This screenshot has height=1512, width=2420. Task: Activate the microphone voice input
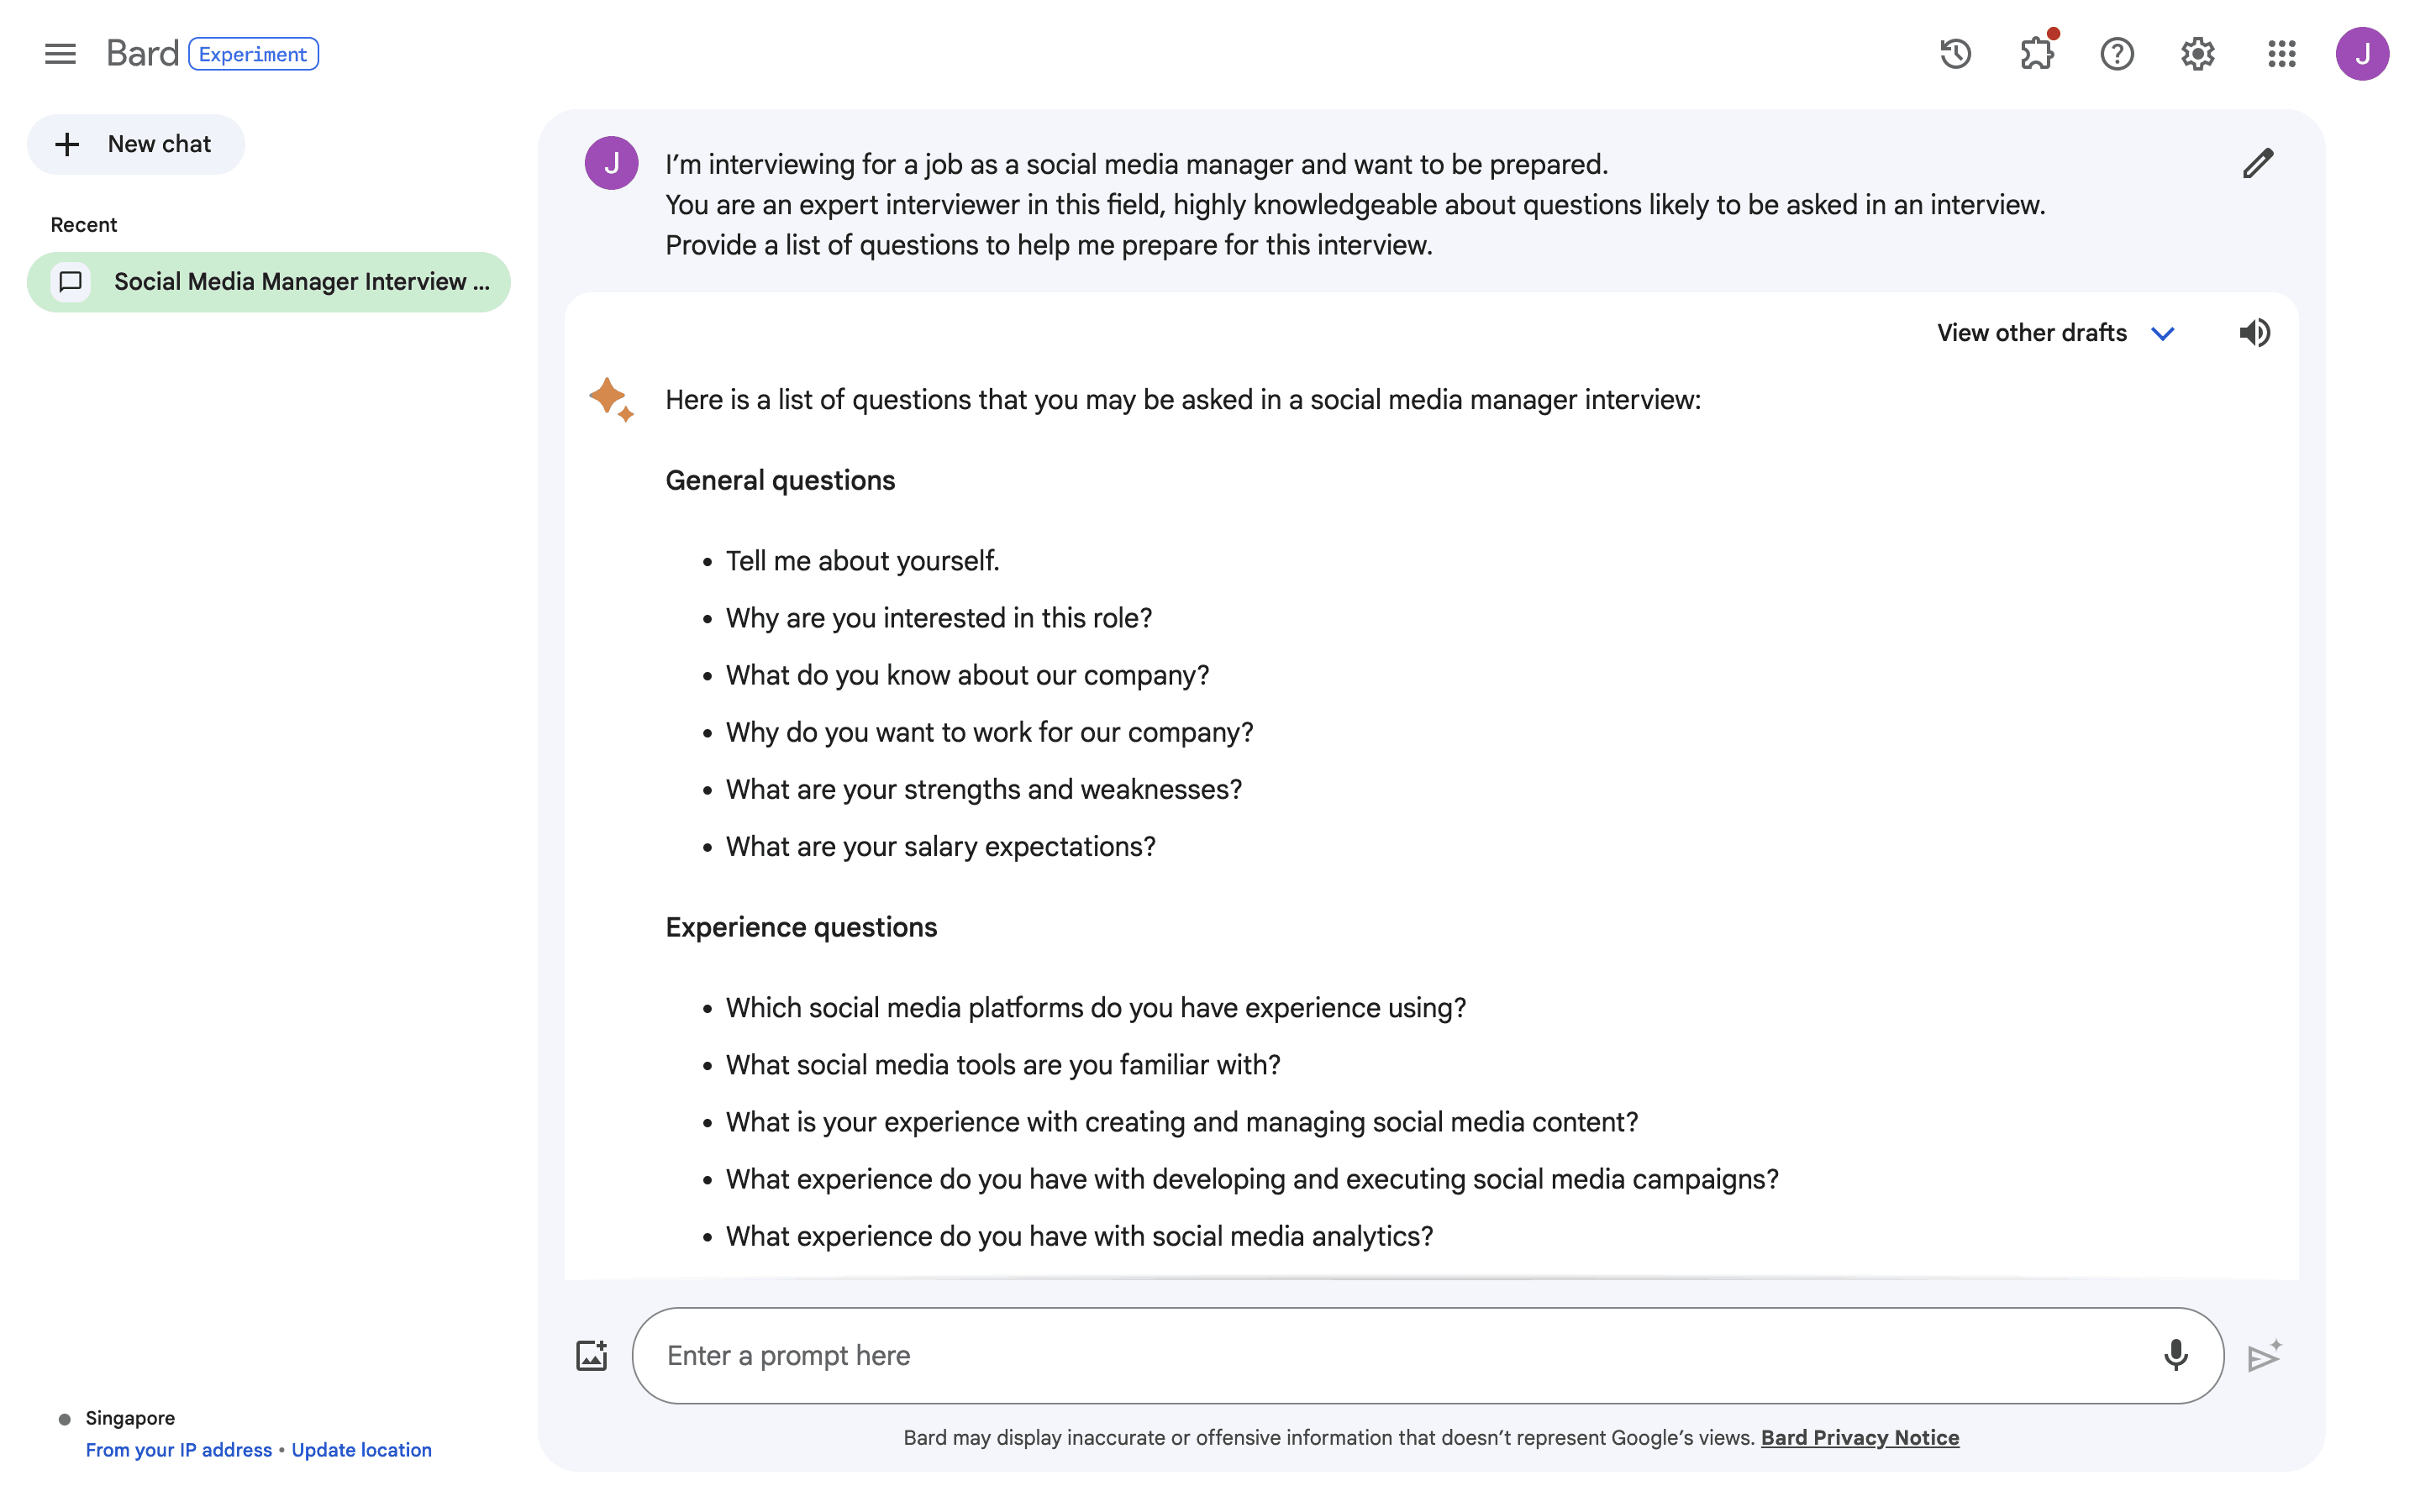click(2175, 1356)
